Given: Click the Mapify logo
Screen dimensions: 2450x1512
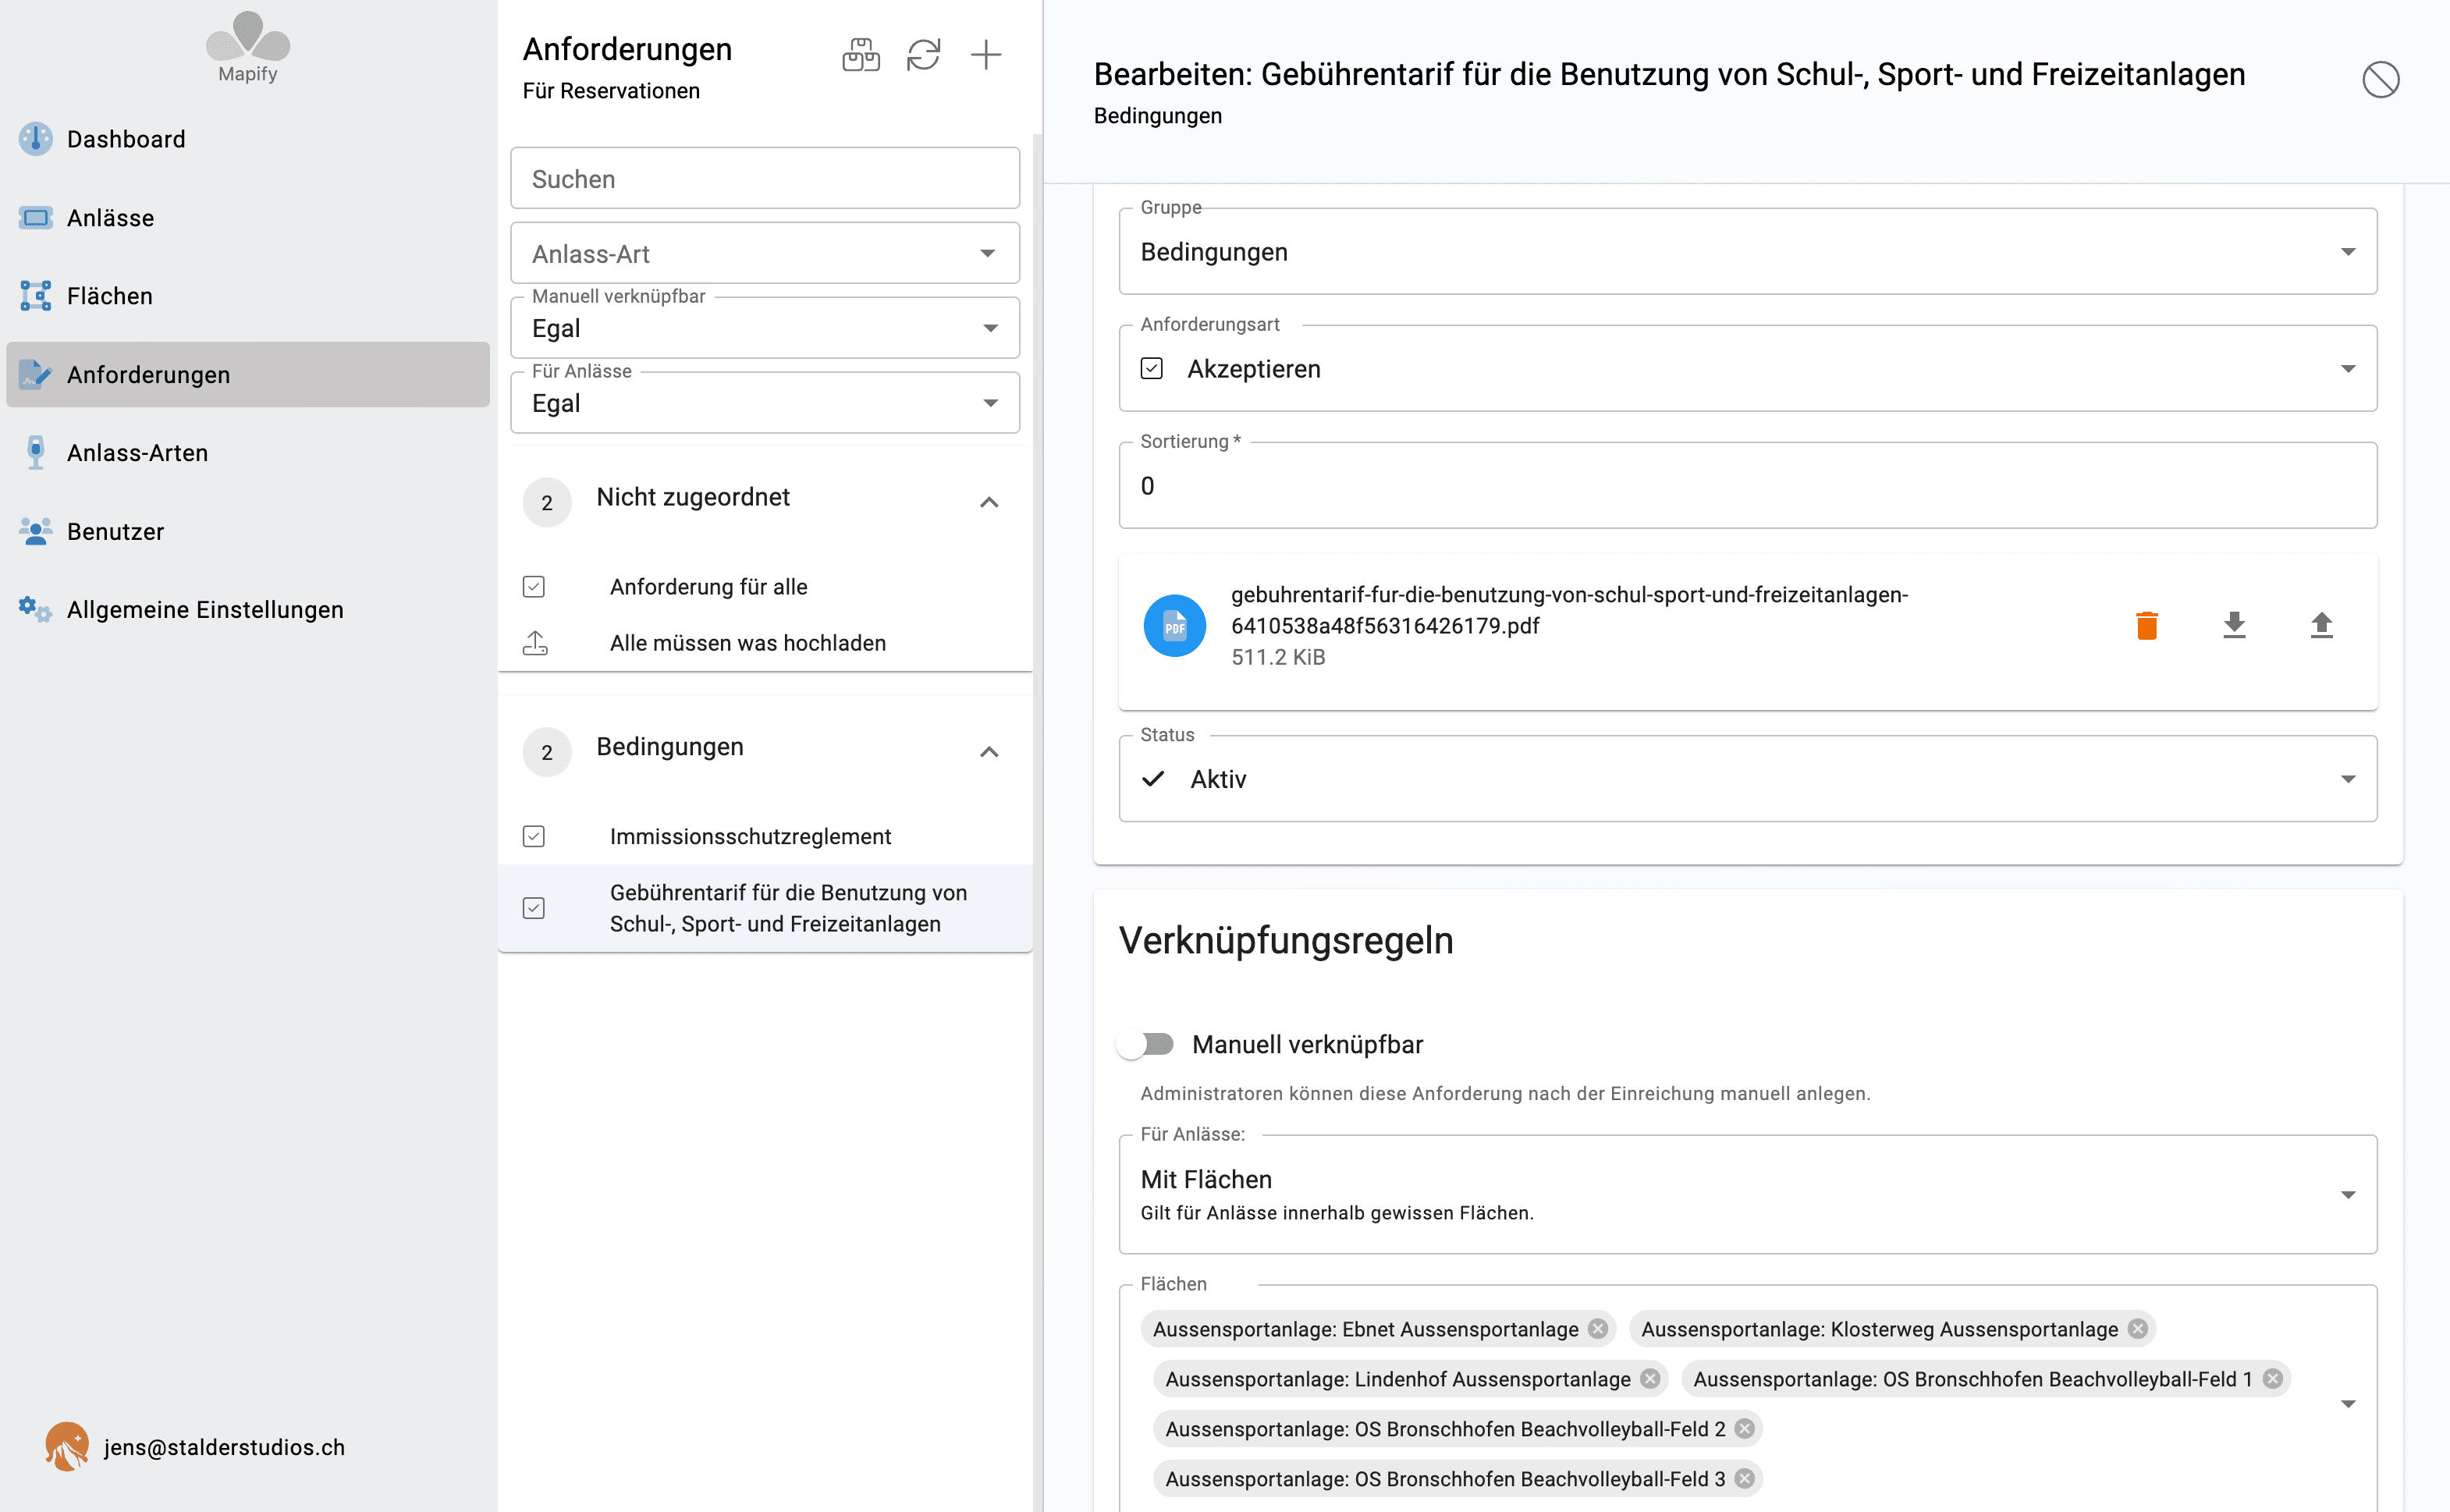Looking at the screenshot, I should [x=248, y=47].
